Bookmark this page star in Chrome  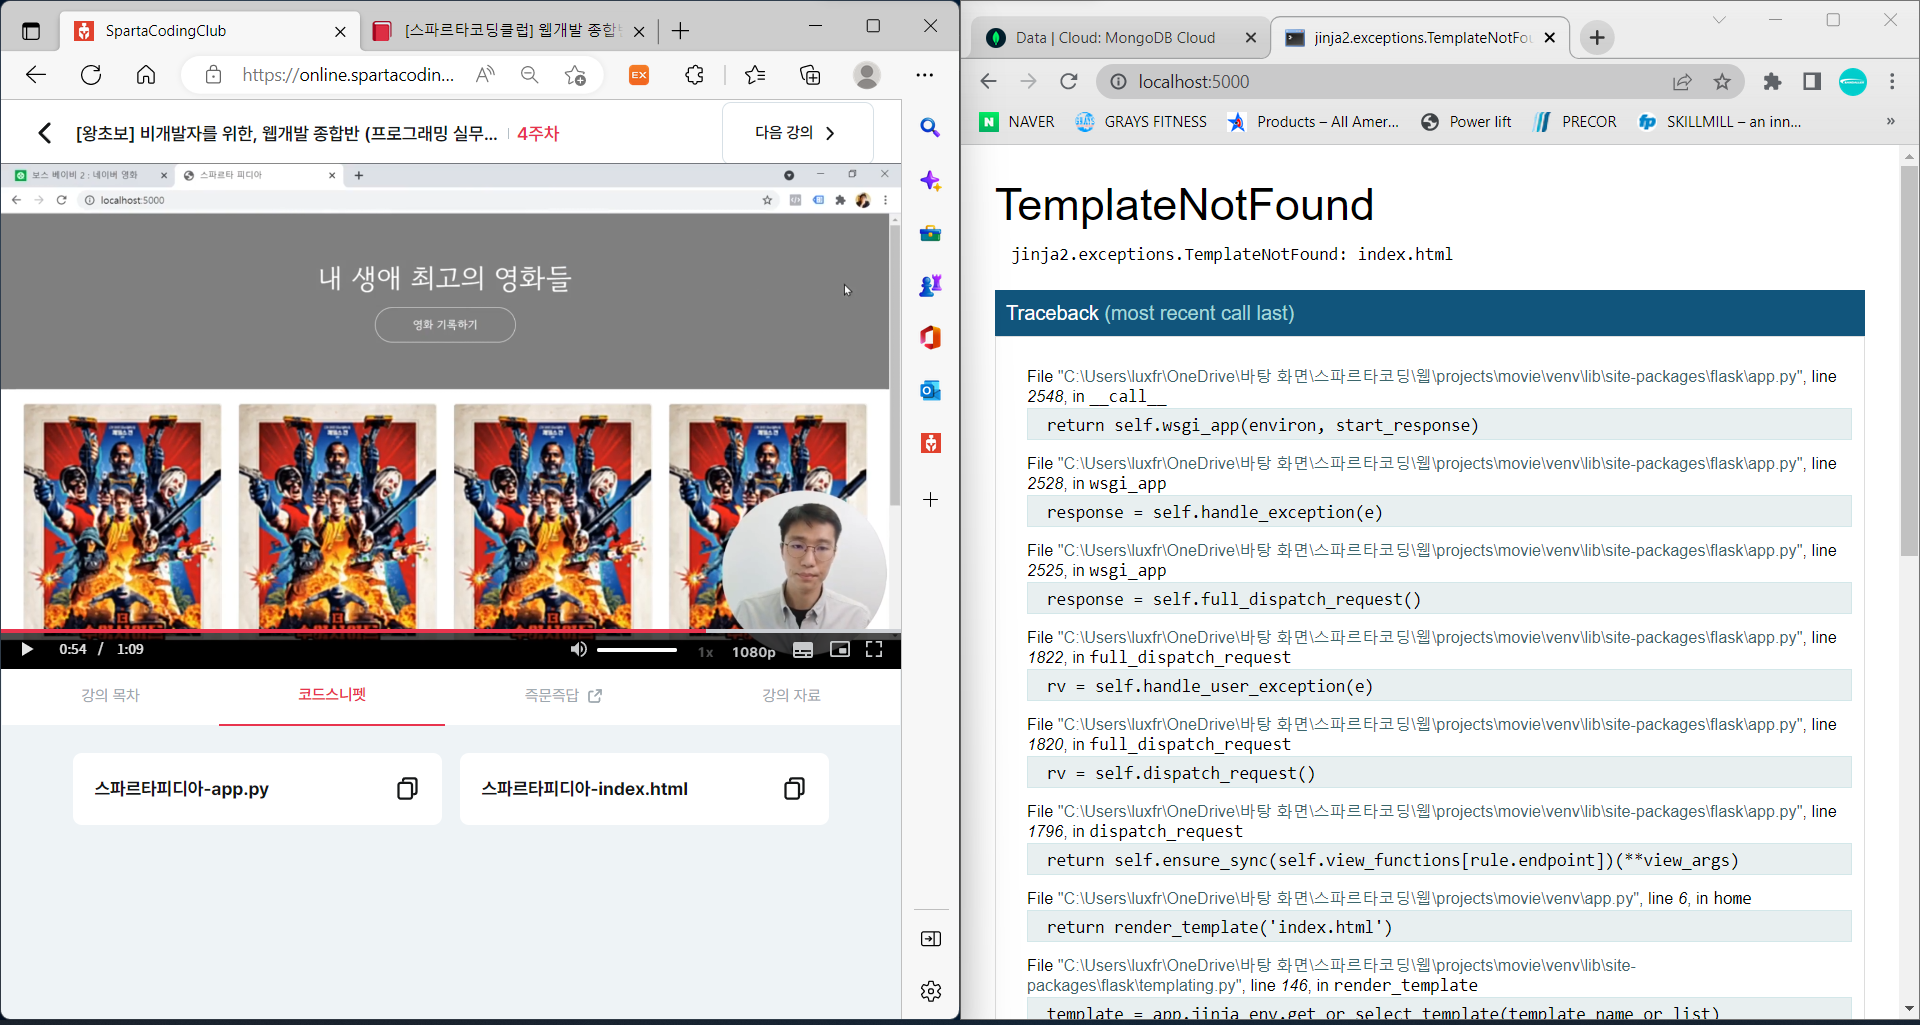[1722, 82]
